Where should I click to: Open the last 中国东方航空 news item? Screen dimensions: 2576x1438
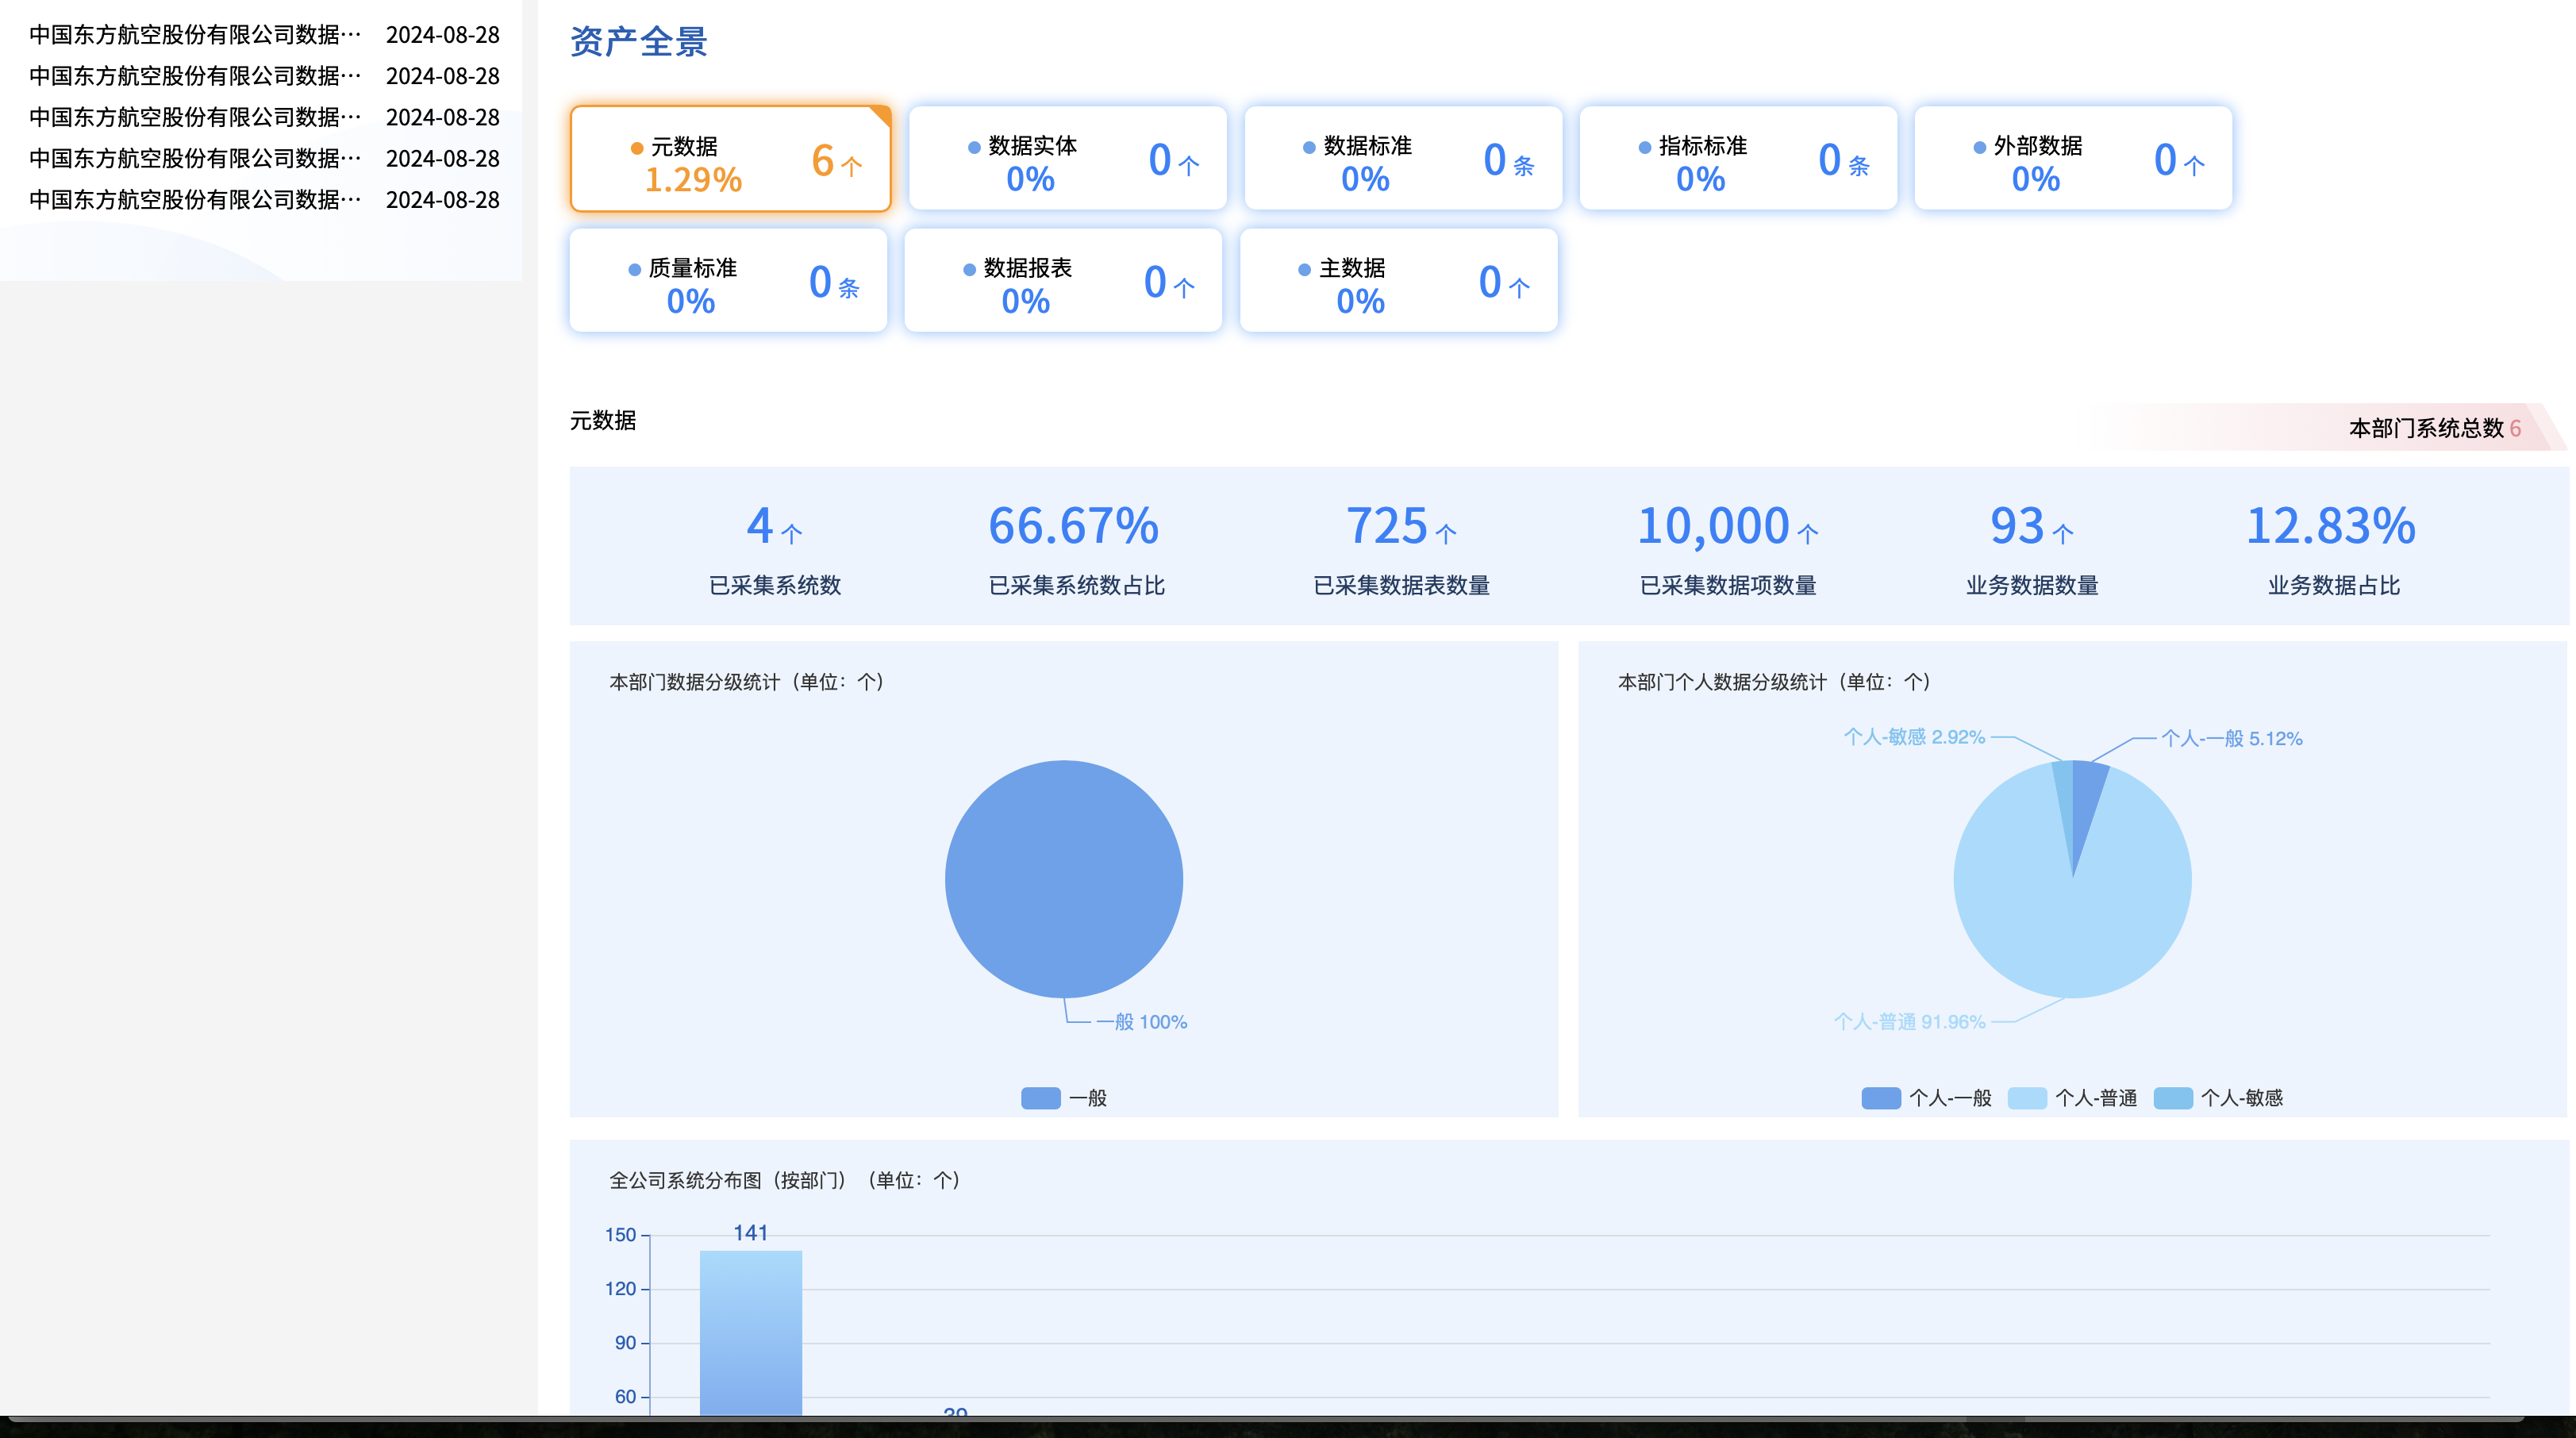tap(195, 200)
